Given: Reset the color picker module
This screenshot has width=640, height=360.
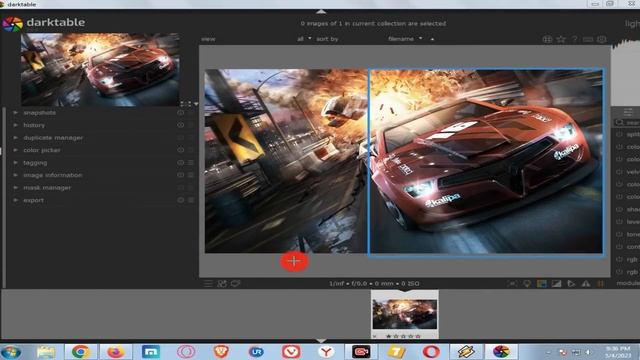Looking at the screenshot, I should click(181, 150).
